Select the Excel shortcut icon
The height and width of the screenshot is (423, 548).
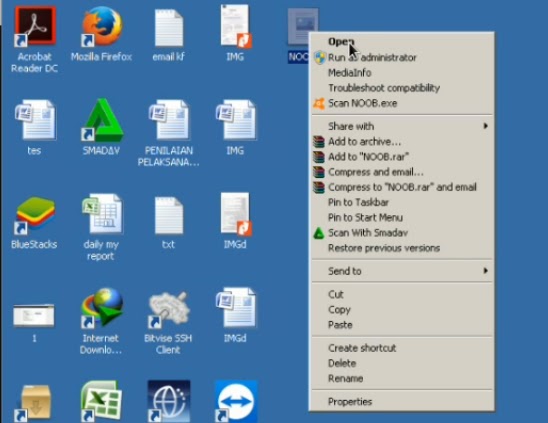point(102,401)
